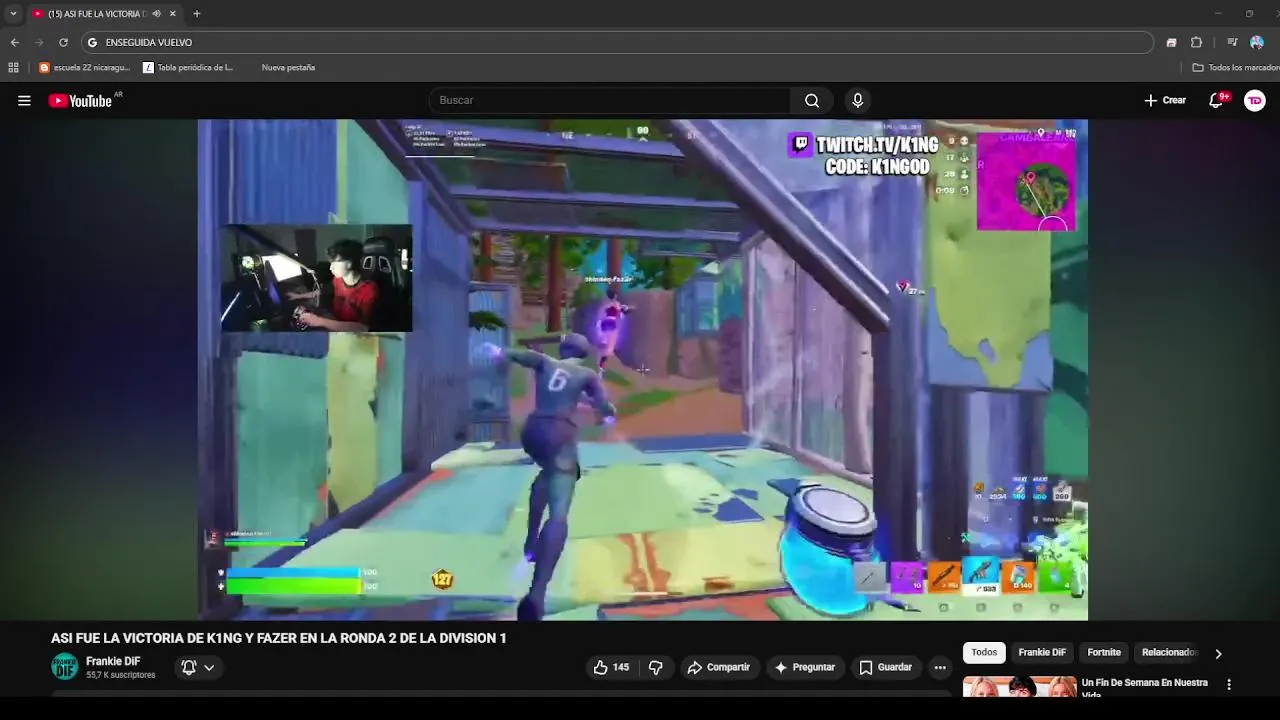Share the video via Compartir
1280x720 pixels.
(718, 667)
